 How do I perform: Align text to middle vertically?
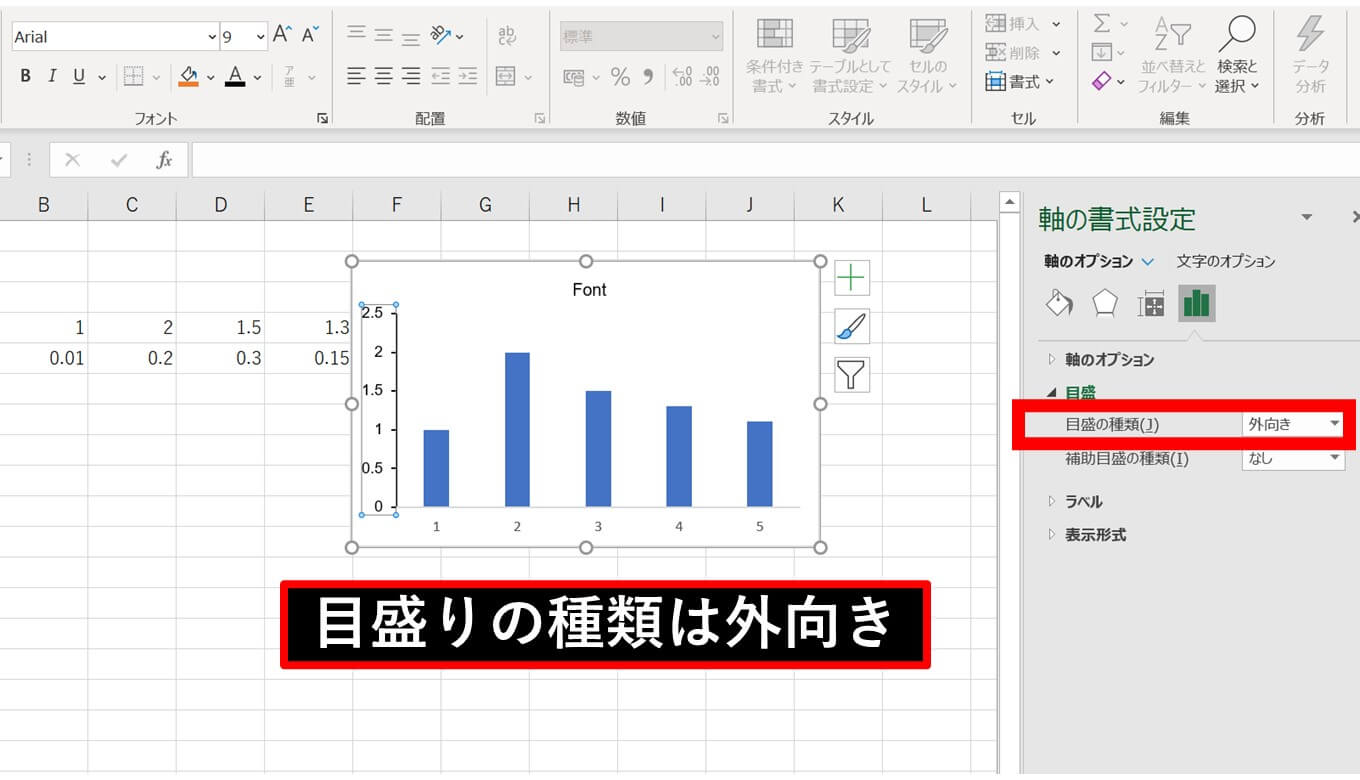pyautogui.click(x=383, y=35)
